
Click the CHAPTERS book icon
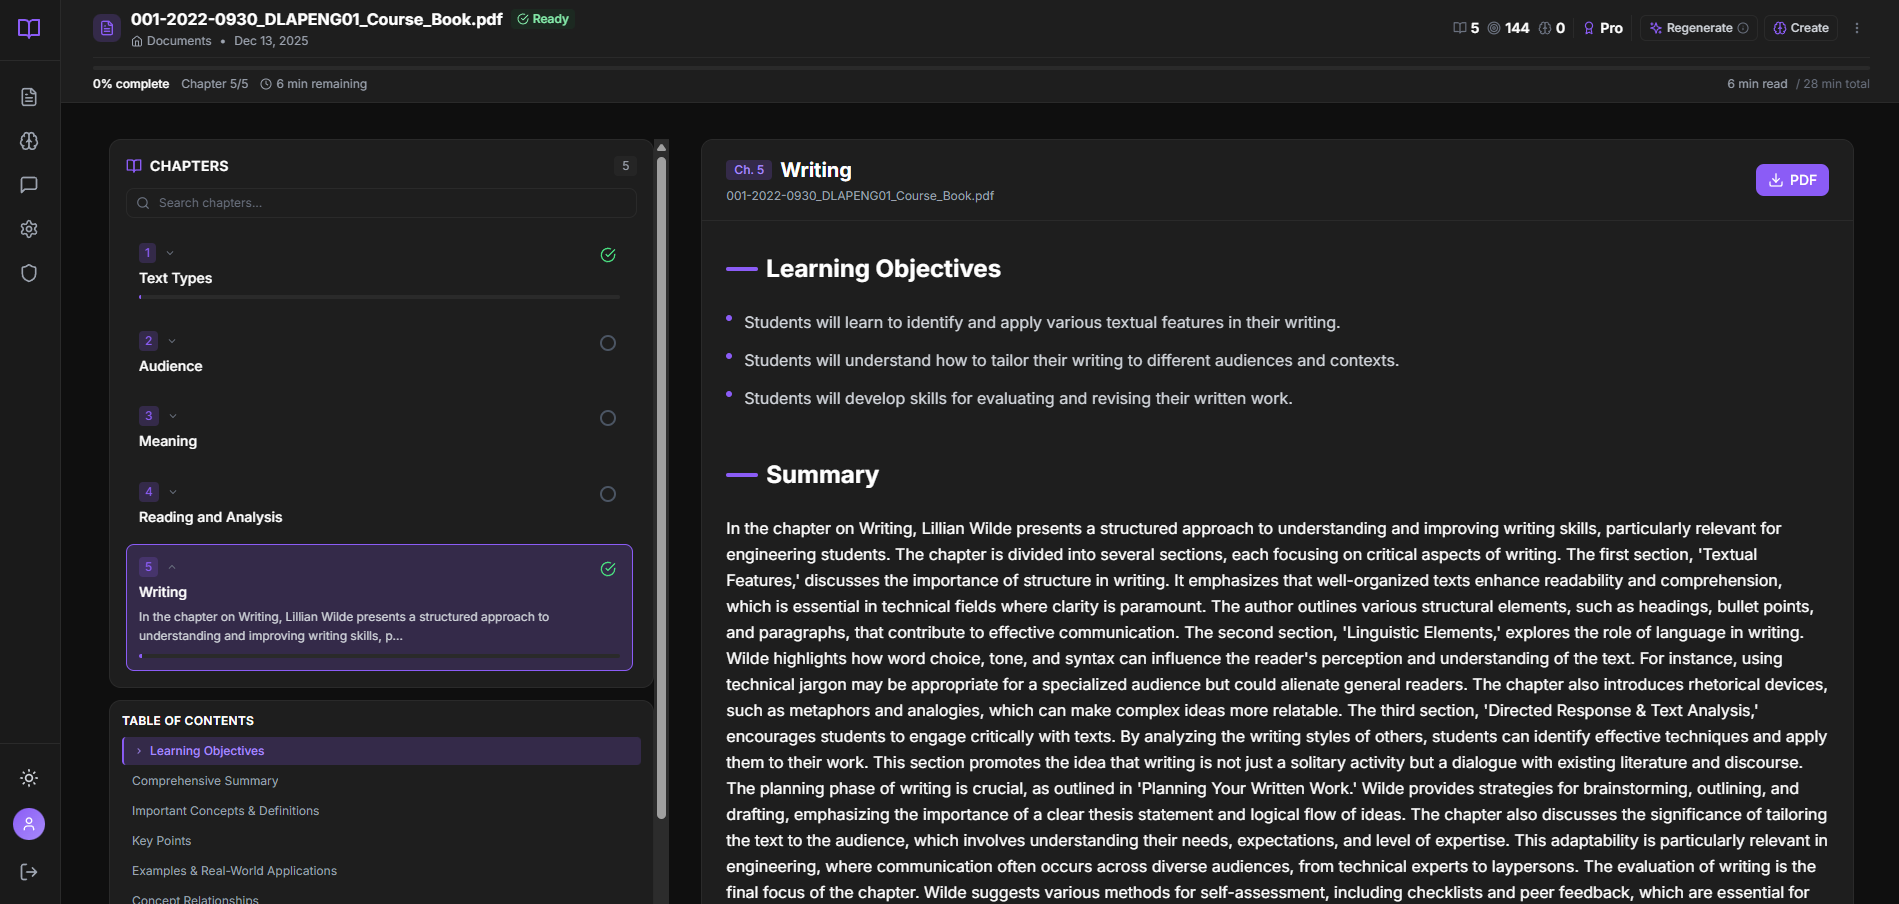click(134, 166)
